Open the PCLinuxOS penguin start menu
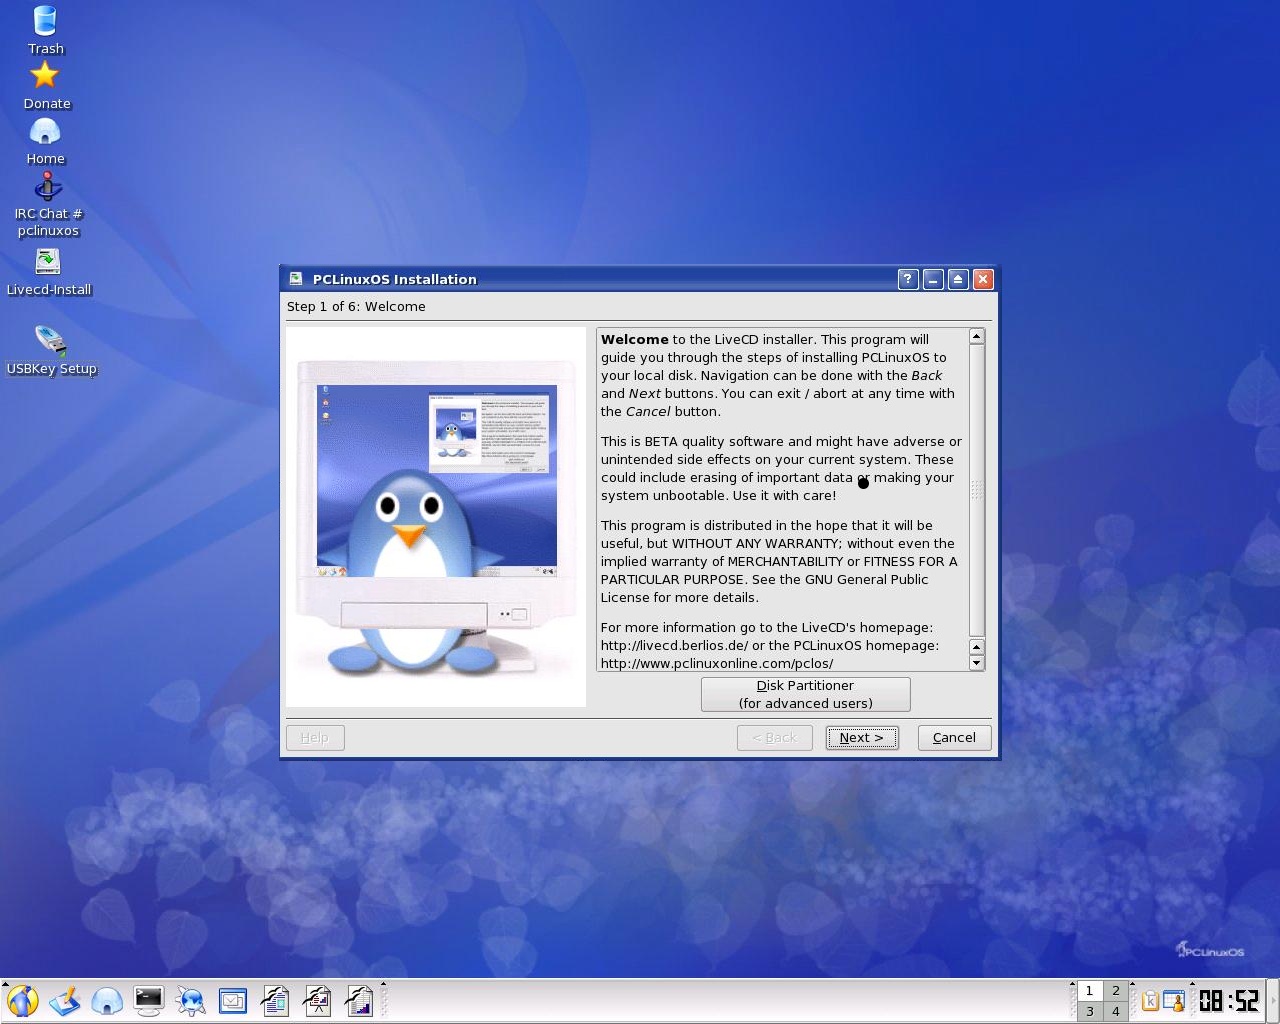The width and height of the screenshot is (1280, 1024). (22, 1001)
